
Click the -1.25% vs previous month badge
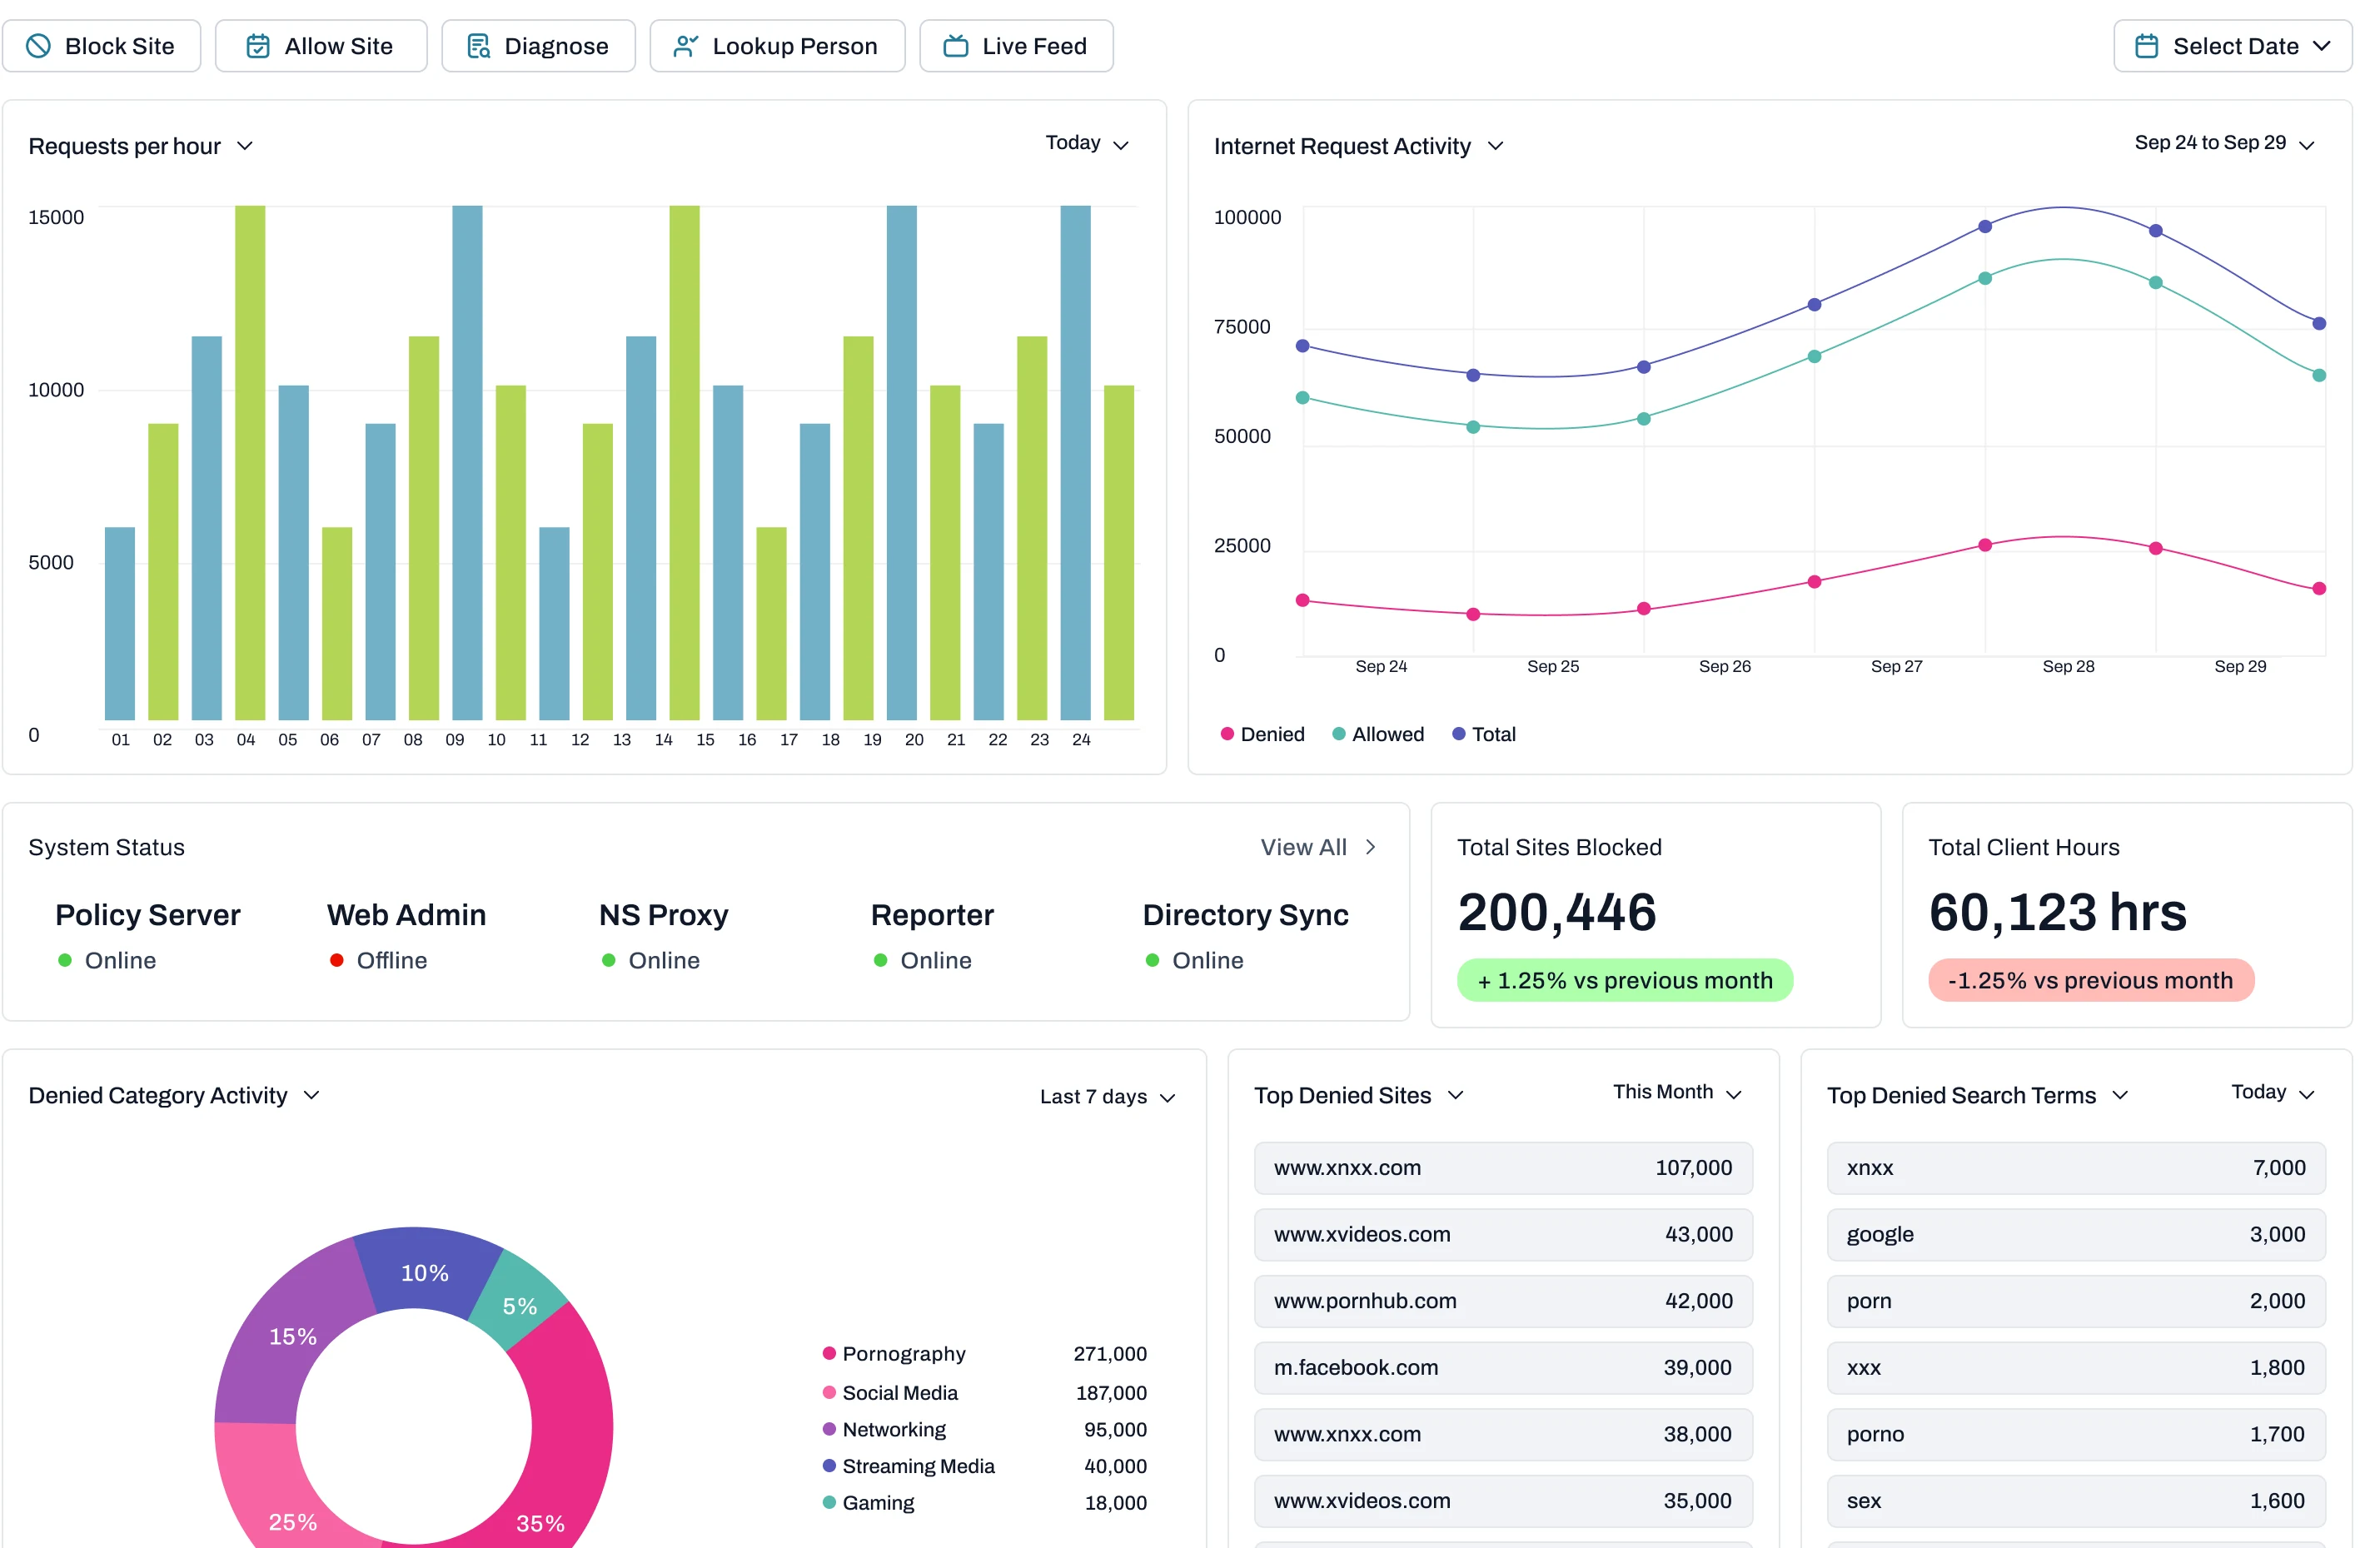(2091, 981)
